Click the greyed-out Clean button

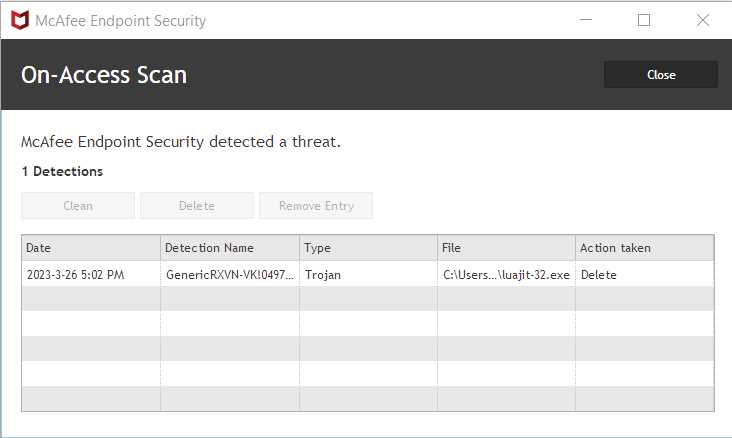click(78, 205)
